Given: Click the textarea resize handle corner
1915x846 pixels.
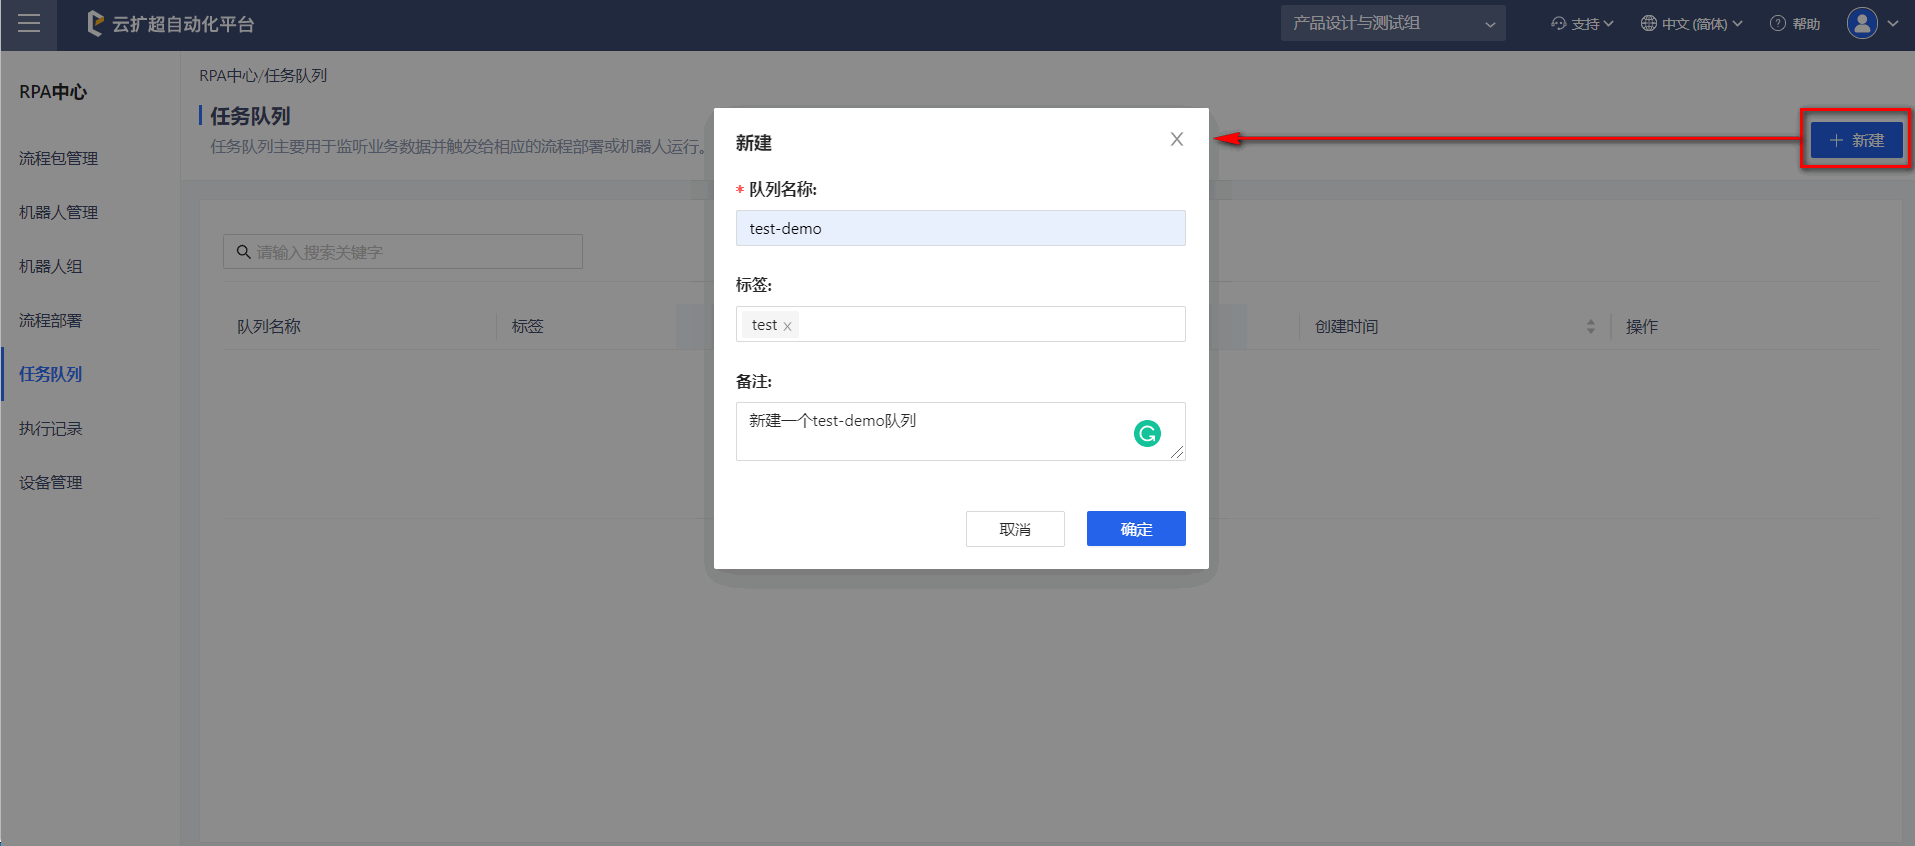Looking at the screenshot, I should pos(1178,453).
